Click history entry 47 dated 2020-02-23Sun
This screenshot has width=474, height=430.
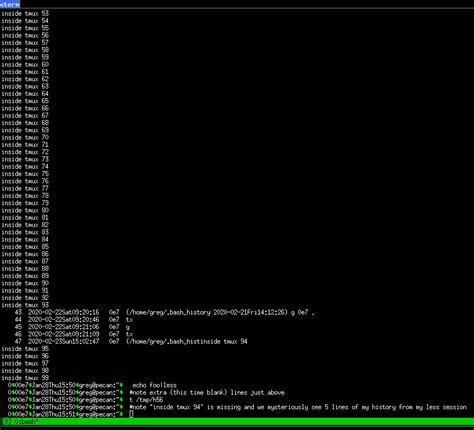click(x=131, y=342)
